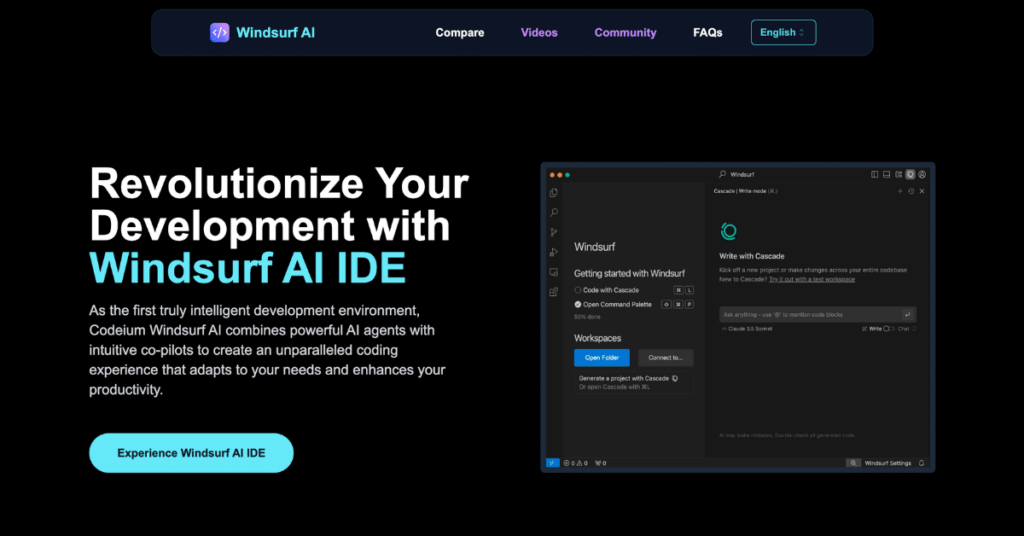Toggle the Write/Chat mode switch
Viewport: 1024px width, 536px height.
pos(887,328)
